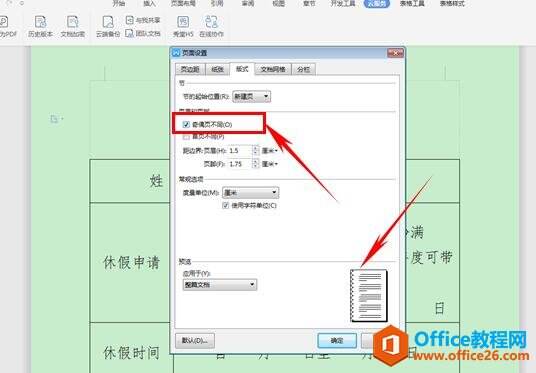Select the highlighted 云服务 ribbon tab
Screen dimensions: 536x373
pyautogui.click(x=377, y=3)
